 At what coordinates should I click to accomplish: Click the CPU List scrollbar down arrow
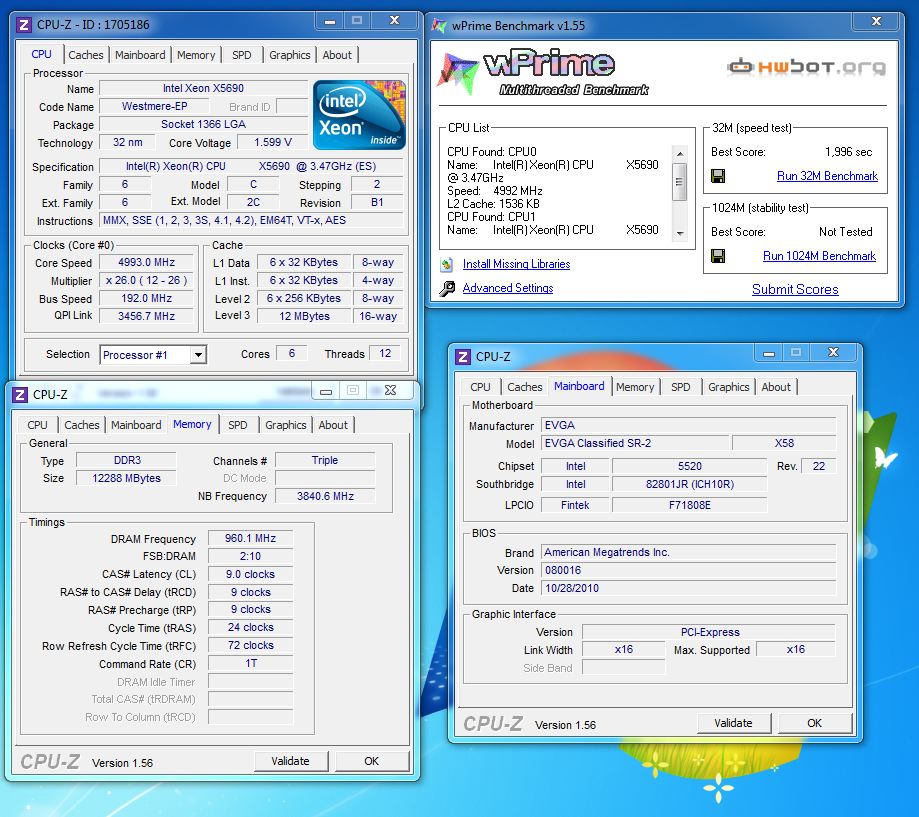tap(680, 233)
